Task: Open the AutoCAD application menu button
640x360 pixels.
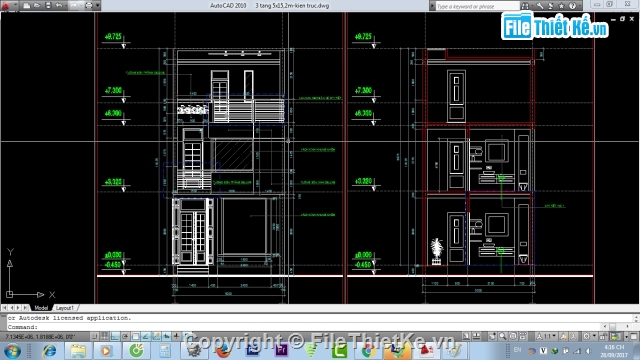Action: pos(5,6)
